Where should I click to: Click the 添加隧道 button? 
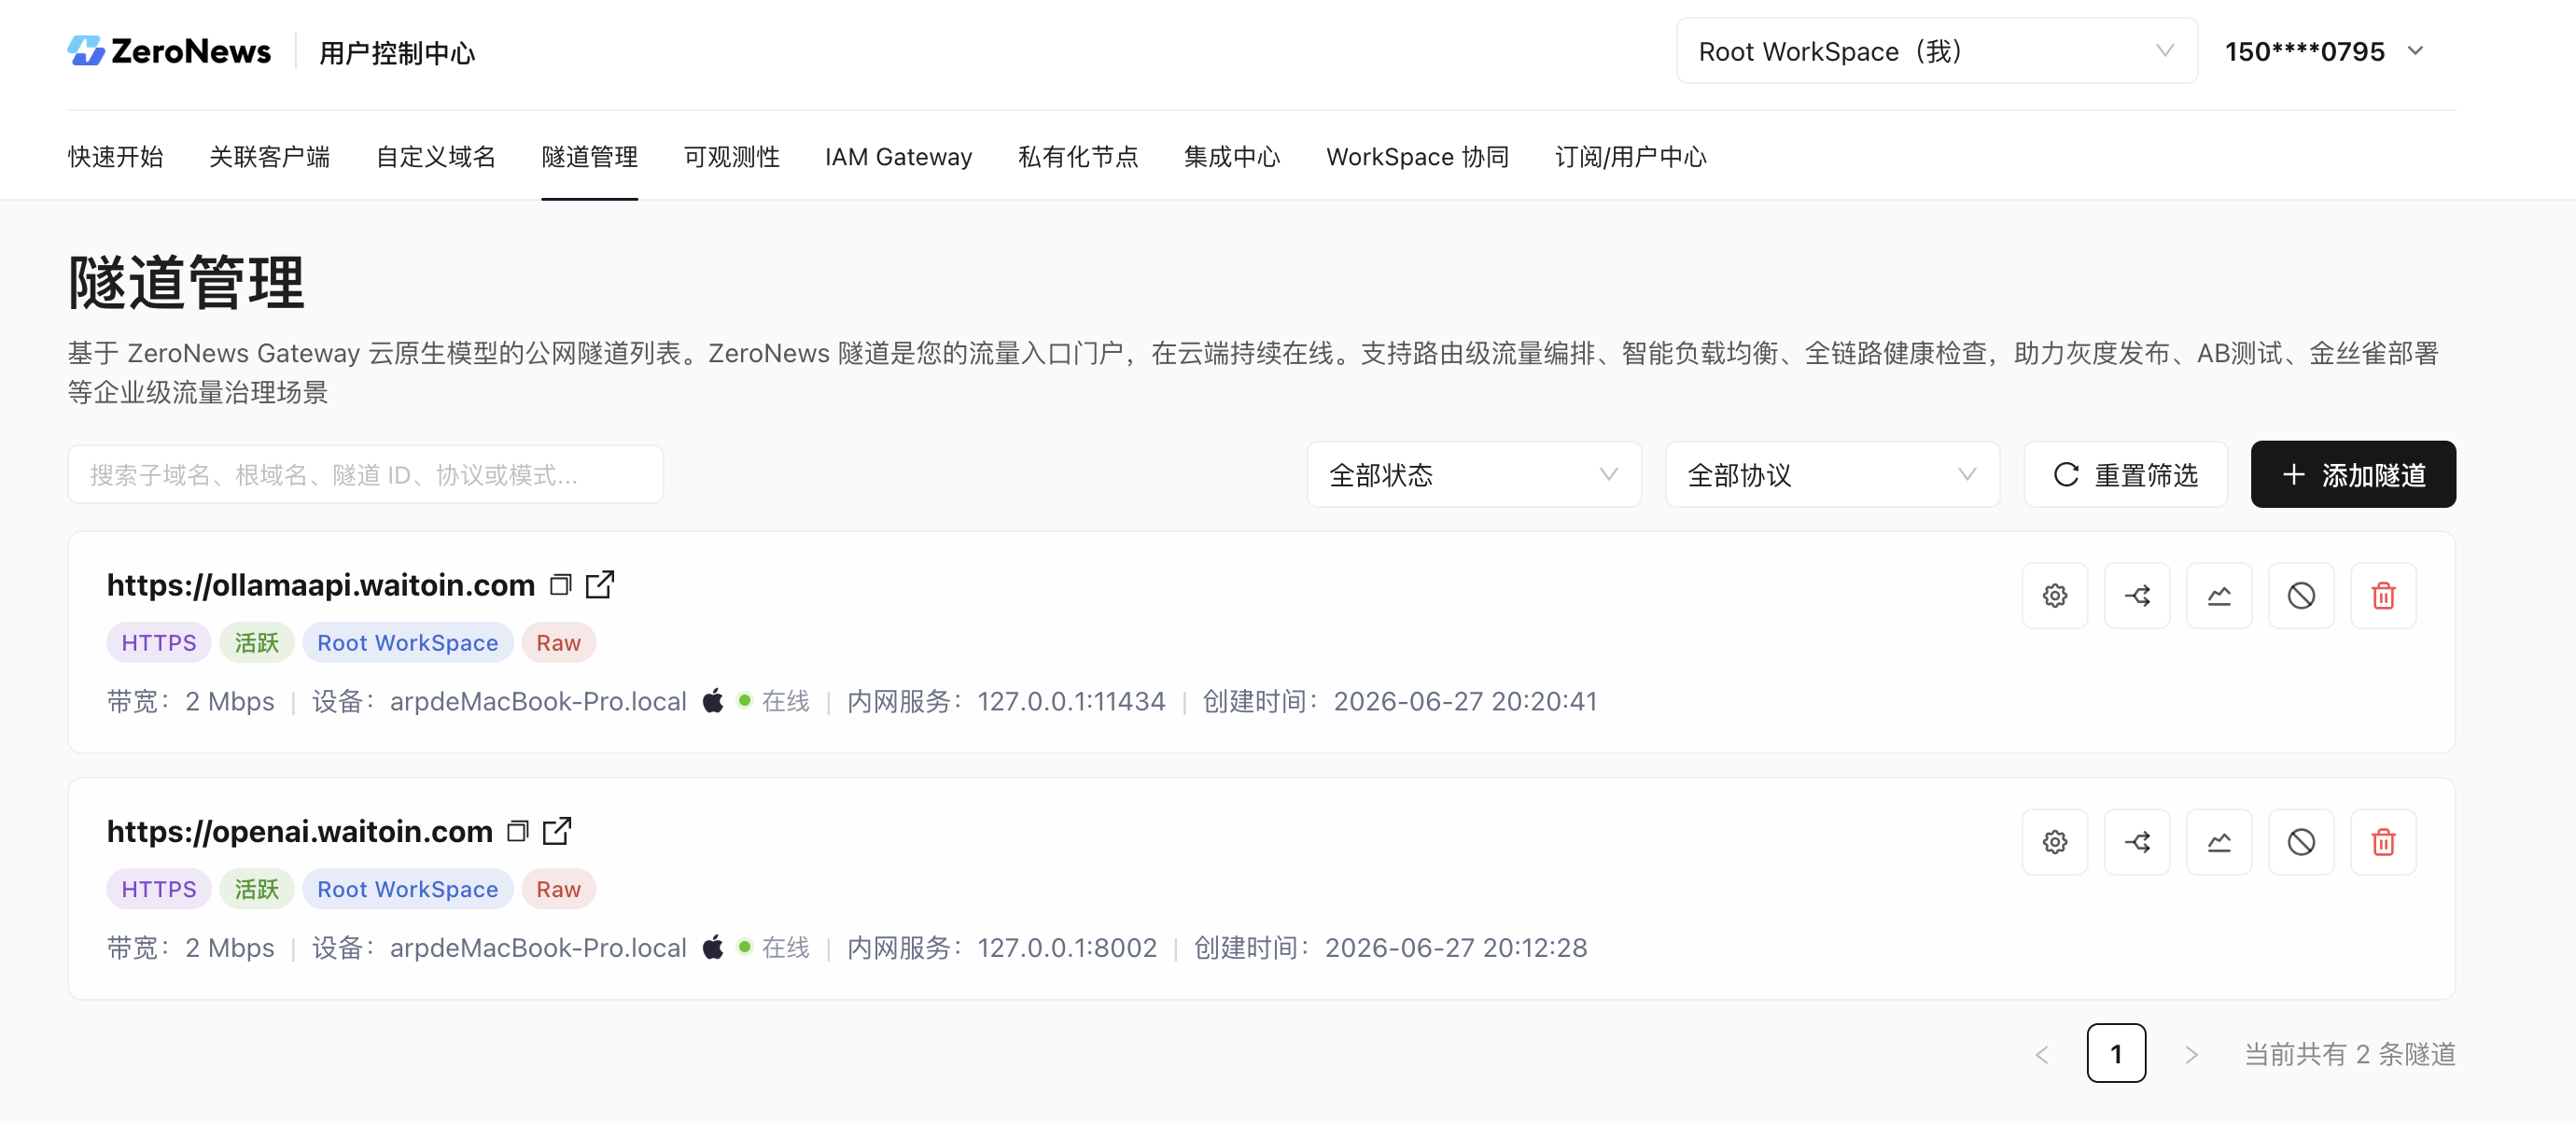[2353, 474]
